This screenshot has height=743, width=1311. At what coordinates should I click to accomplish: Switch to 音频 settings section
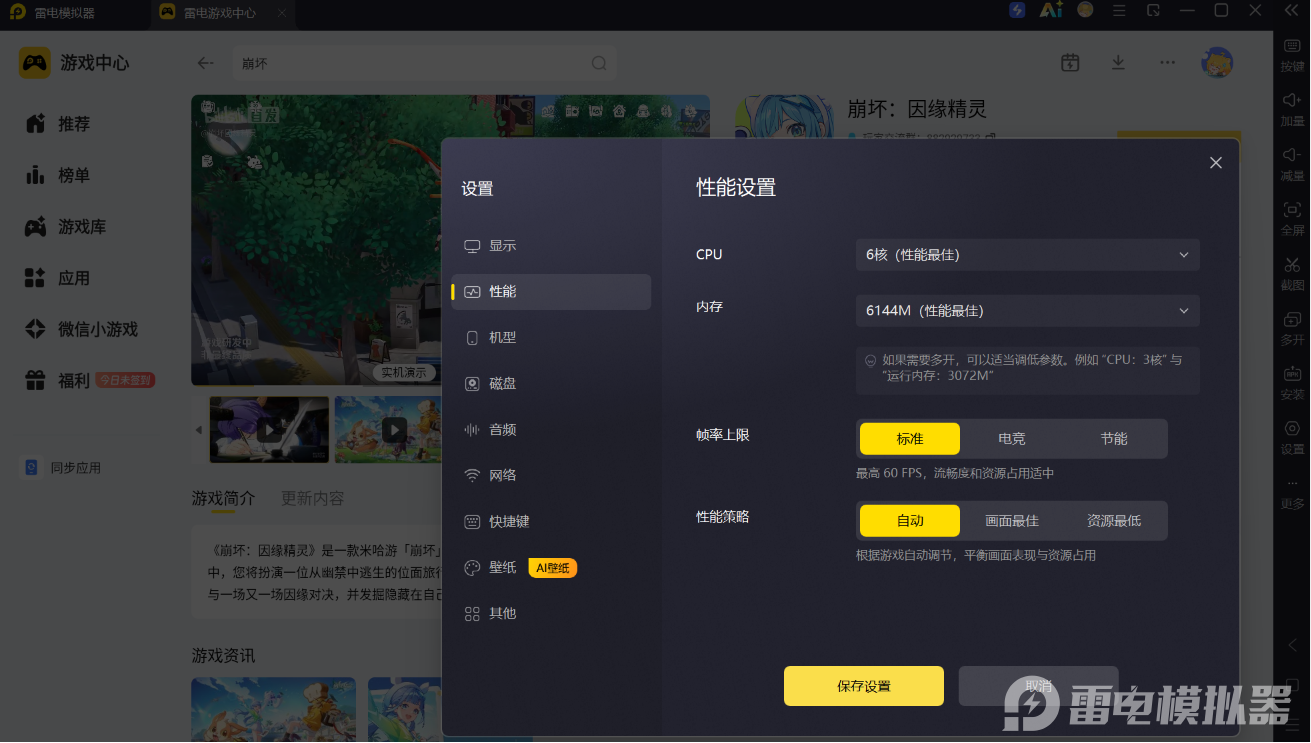point(551,430)
